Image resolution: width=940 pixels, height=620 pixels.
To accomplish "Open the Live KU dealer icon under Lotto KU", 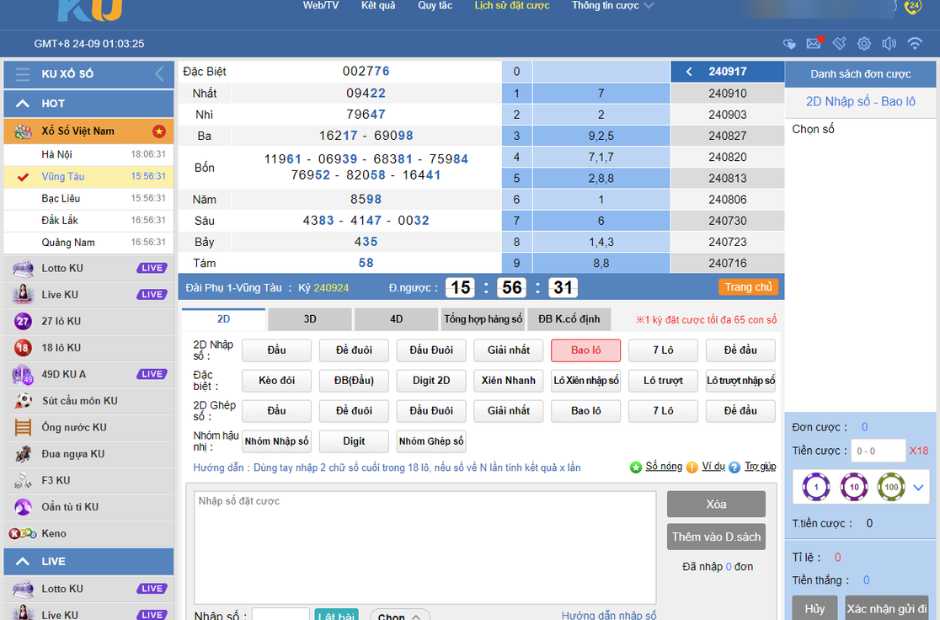I will (x=23, y=294).
